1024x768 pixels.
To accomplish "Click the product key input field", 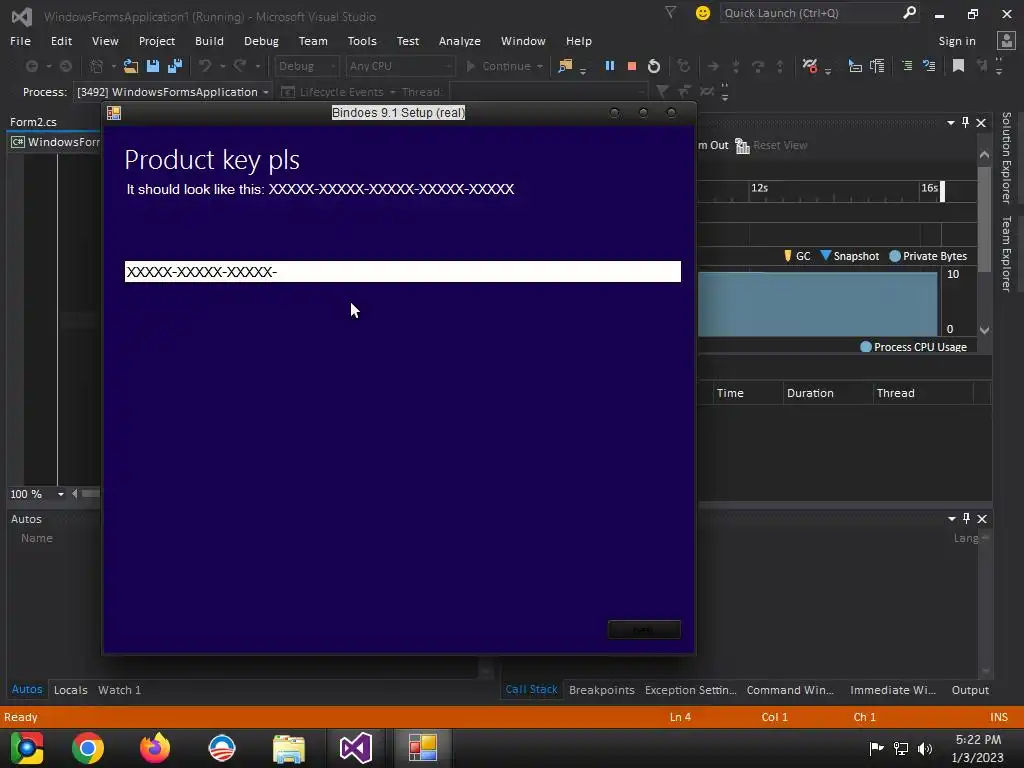I will pyautogui.click(x=403, y=272).
